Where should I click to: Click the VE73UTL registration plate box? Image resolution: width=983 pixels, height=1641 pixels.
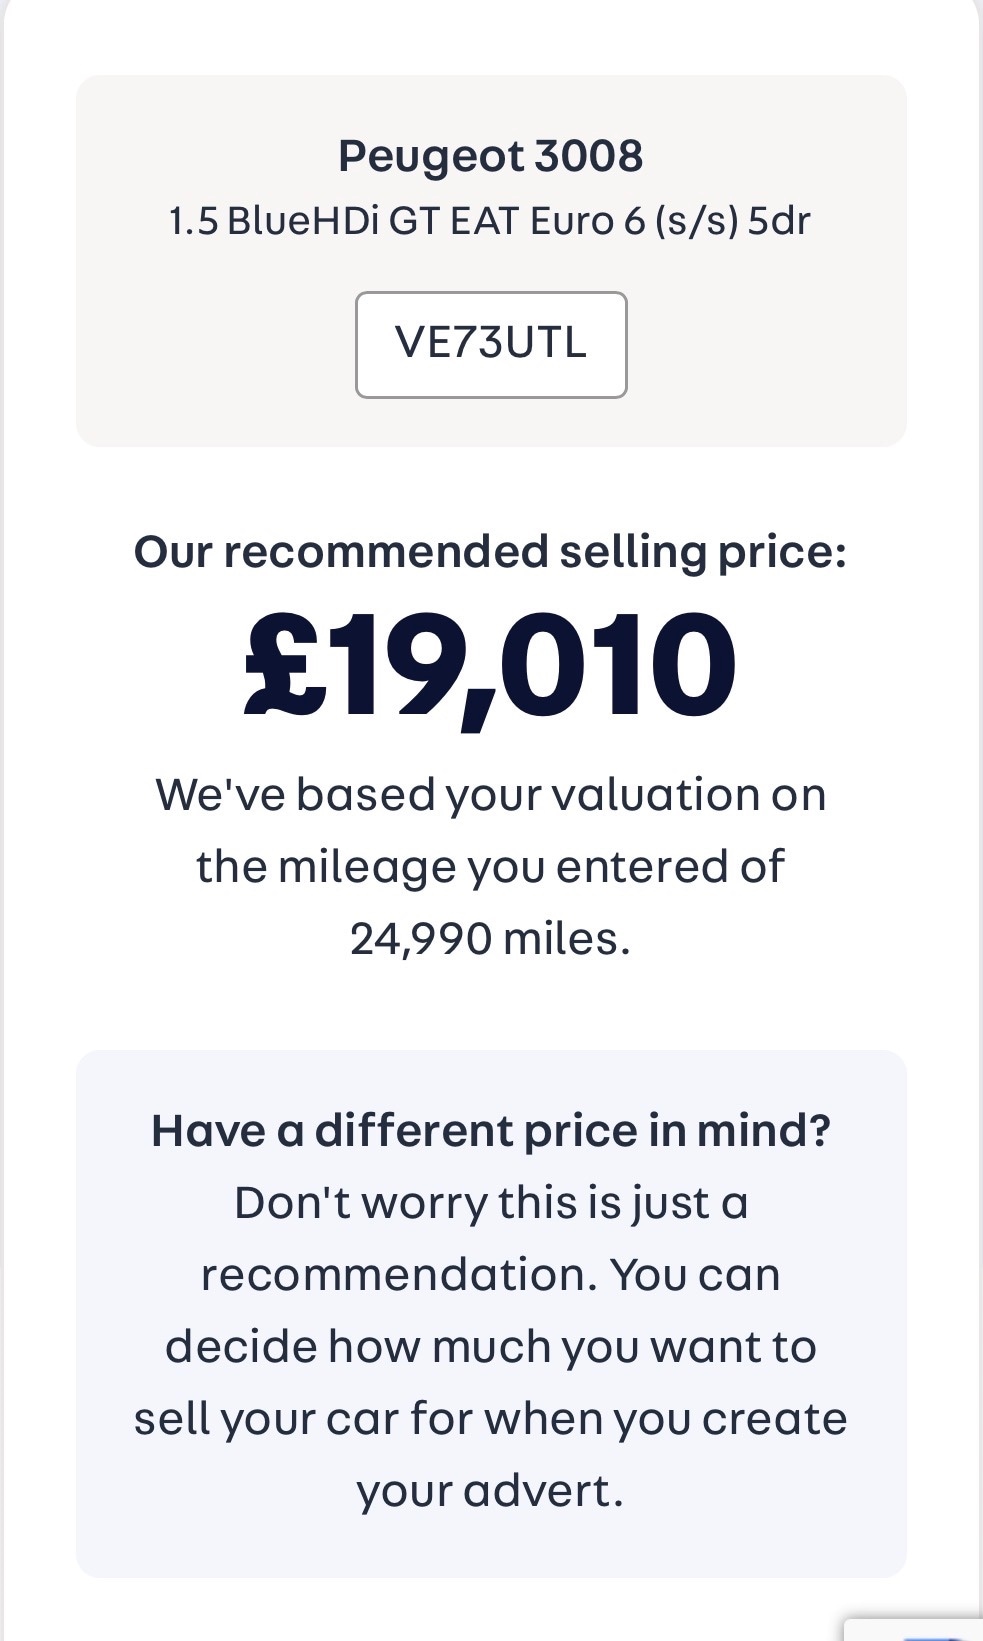tap(491, 344)
